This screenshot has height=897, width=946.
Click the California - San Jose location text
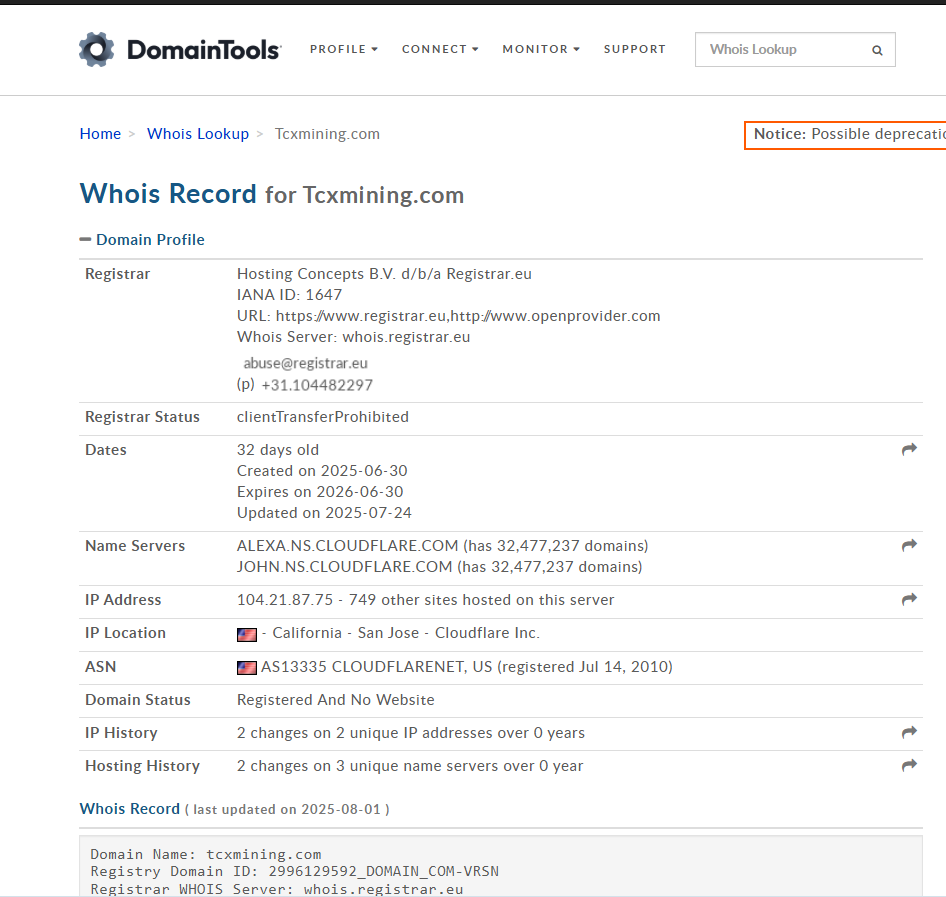coord(346,633)
